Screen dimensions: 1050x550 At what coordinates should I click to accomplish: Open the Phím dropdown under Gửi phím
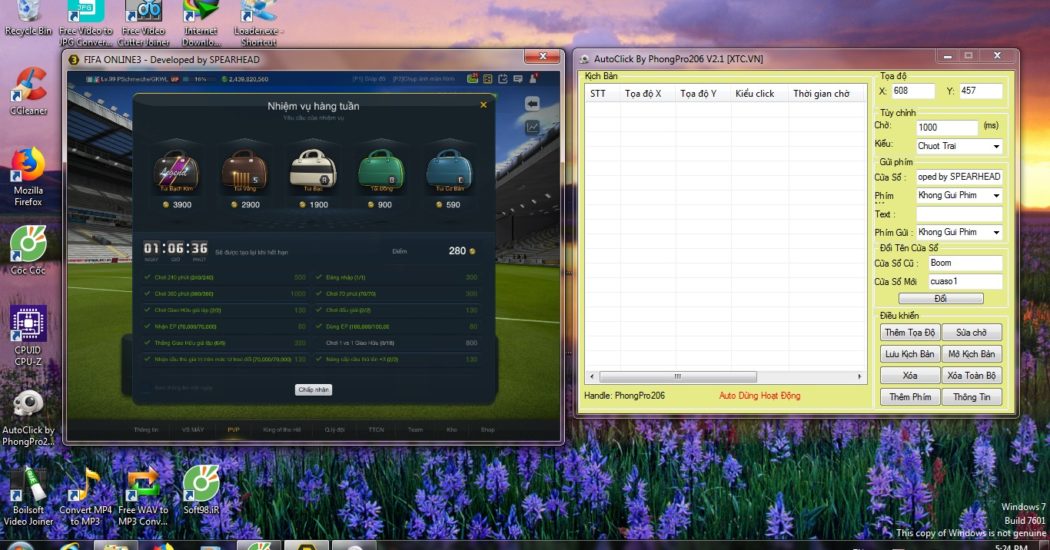point(959,195)
